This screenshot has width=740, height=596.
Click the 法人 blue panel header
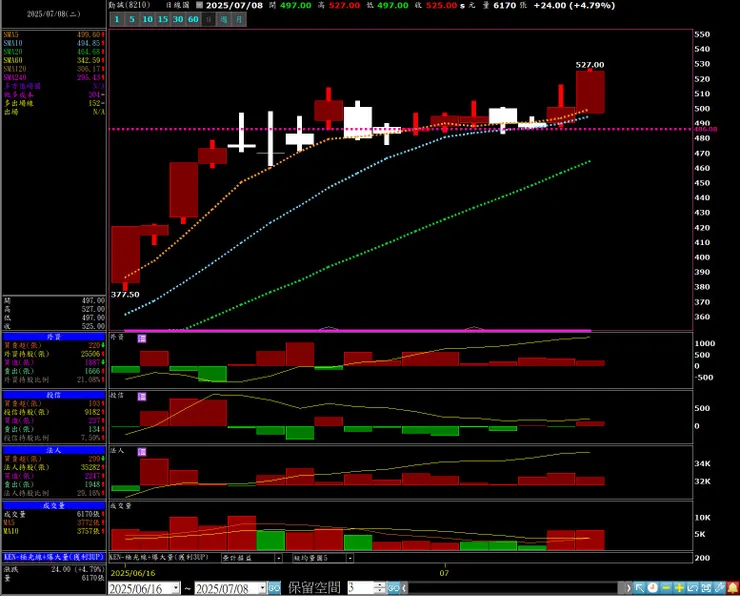coord(54,450)
